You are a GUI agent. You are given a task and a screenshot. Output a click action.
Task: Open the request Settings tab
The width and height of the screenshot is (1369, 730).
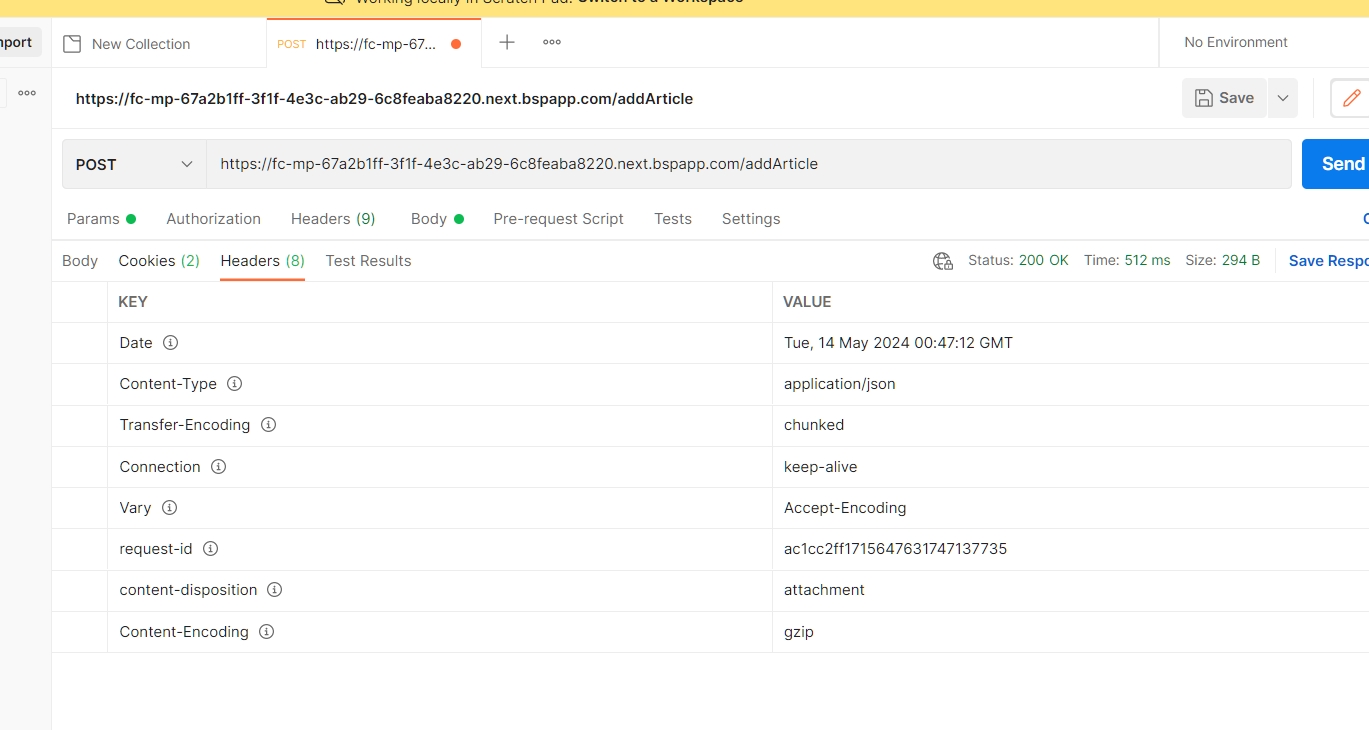click(751, 219)
